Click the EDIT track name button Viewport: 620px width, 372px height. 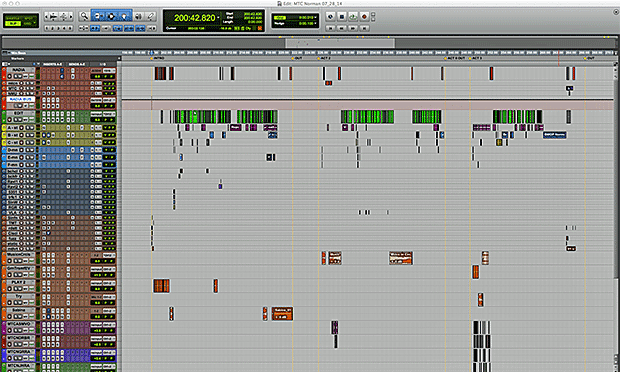tap(18, 113)
